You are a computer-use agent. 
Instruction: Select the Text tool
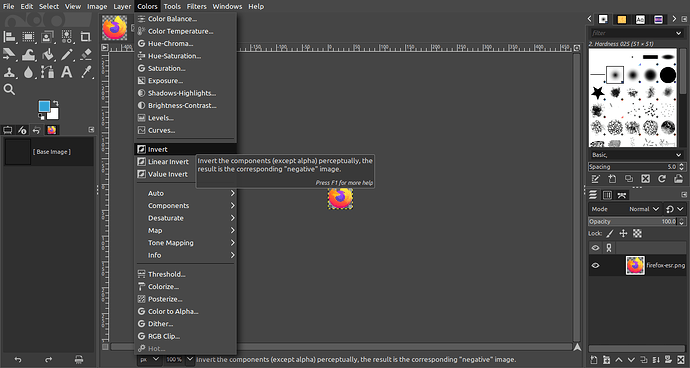point(66,72)
